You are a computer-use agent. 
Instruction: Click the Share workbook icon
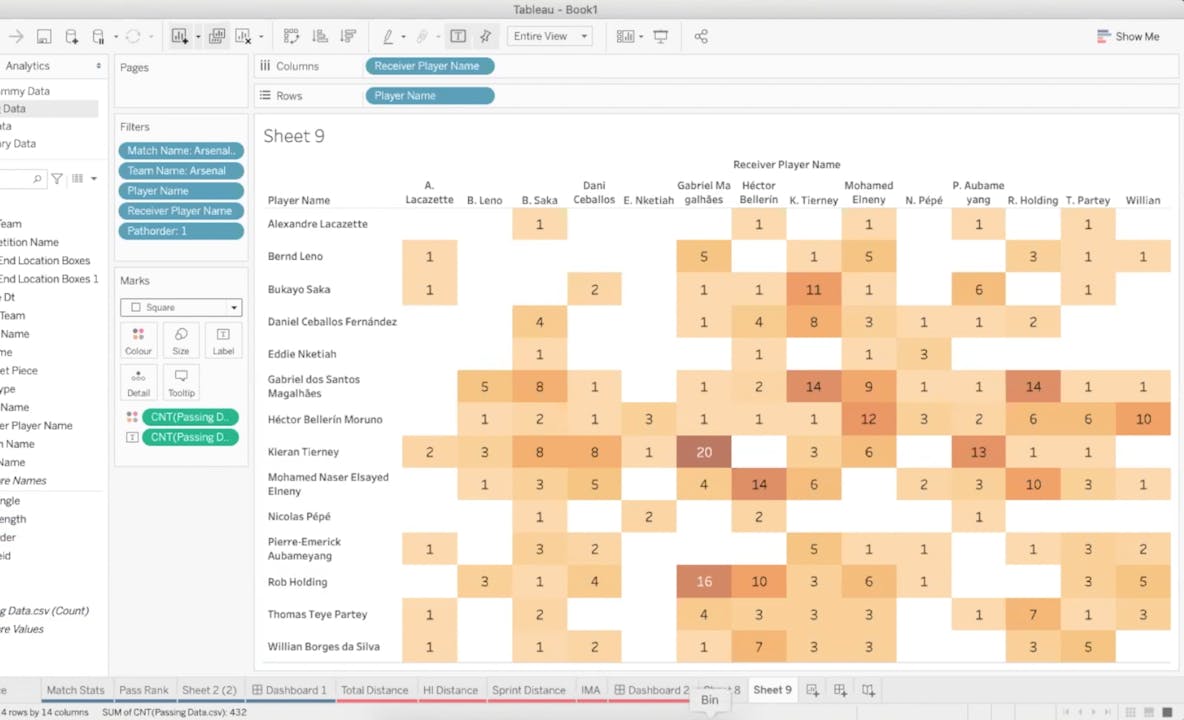(x=701, y=36)
